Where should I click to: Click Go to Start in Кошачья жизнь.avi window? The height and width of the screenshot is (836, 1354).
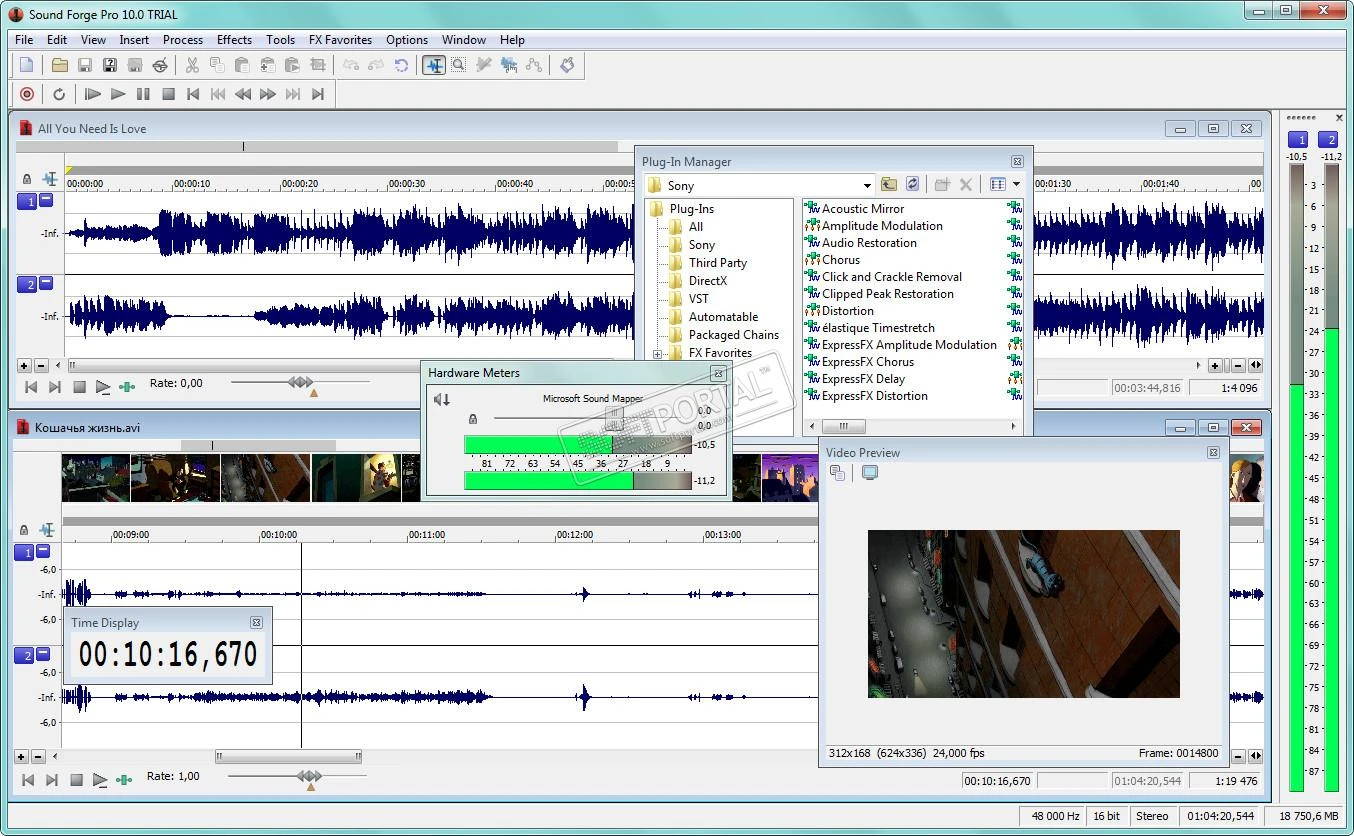point(28,780)
